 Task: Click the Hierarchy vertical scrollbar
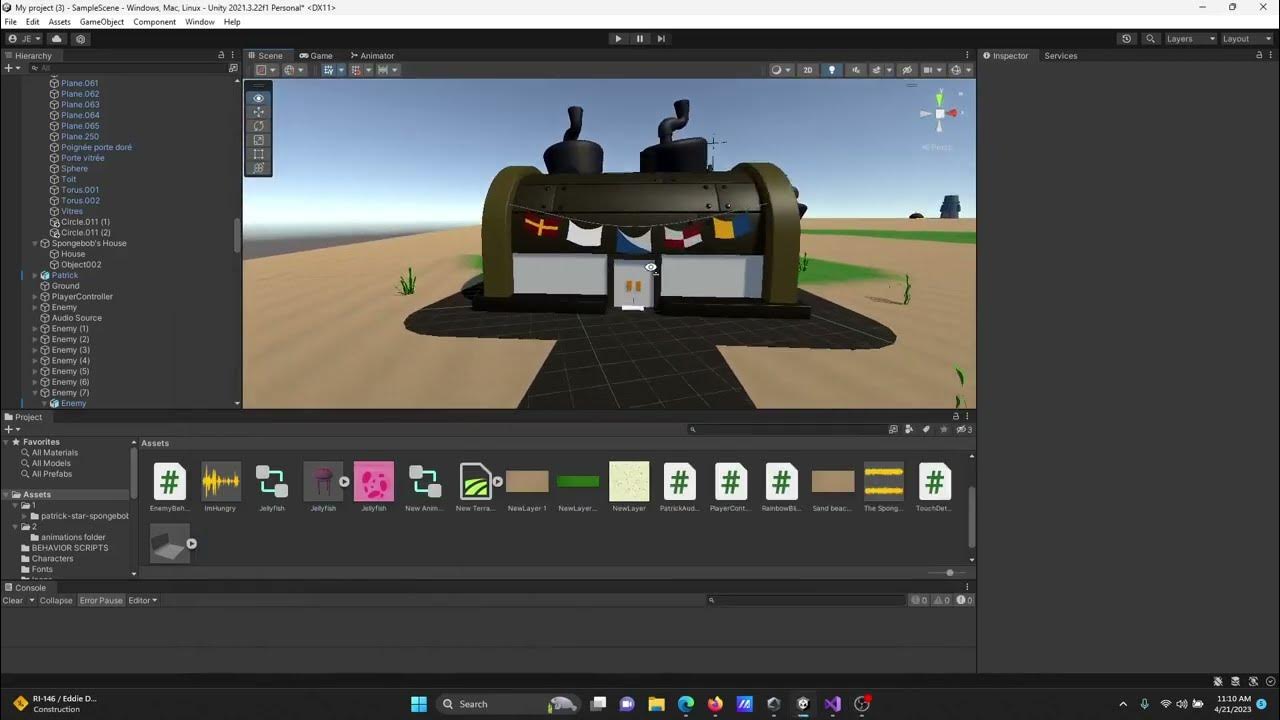click(x=237, y=235)
